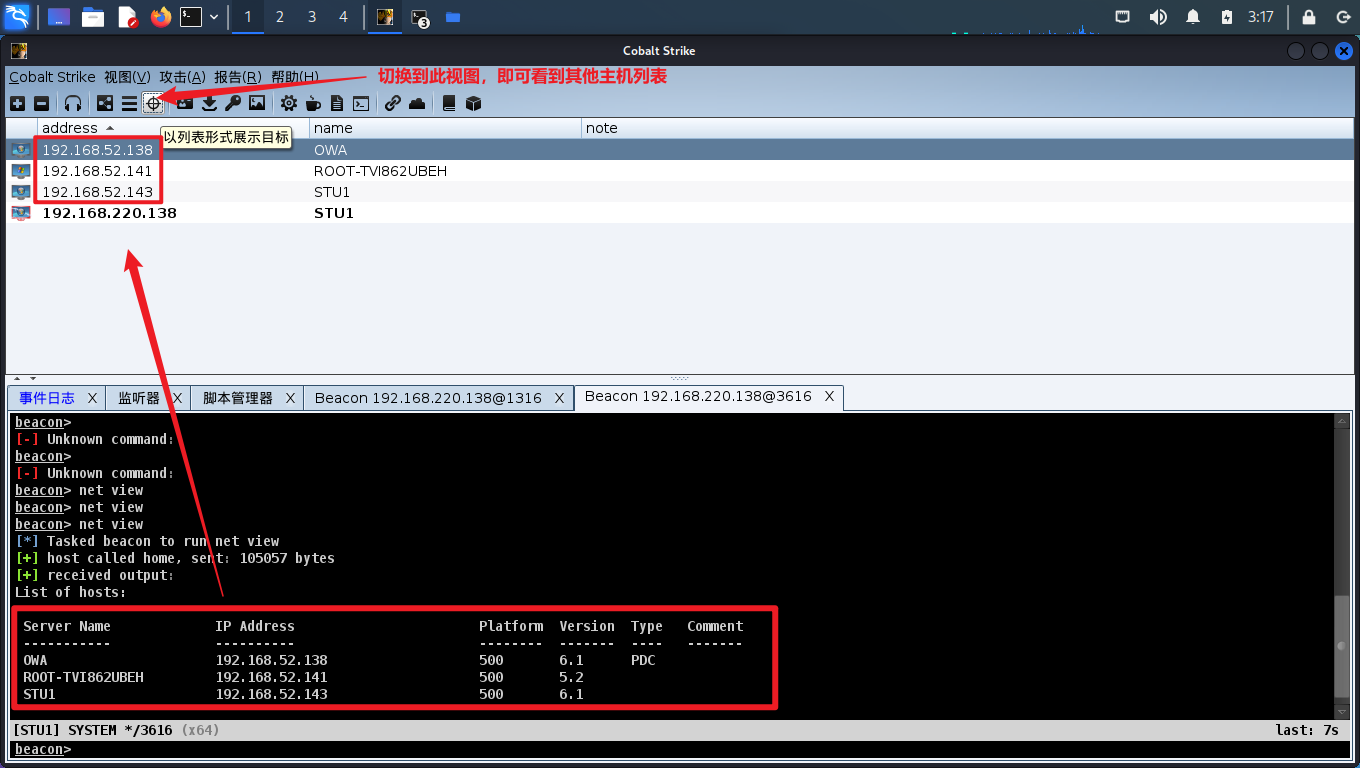Close the Beacon 192.168.220.138@1316 tab

tap(561, 398)
